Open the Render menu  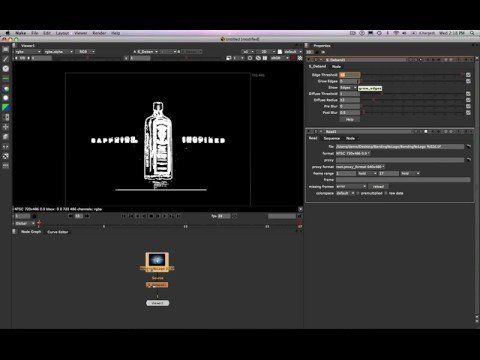(99, 33)
